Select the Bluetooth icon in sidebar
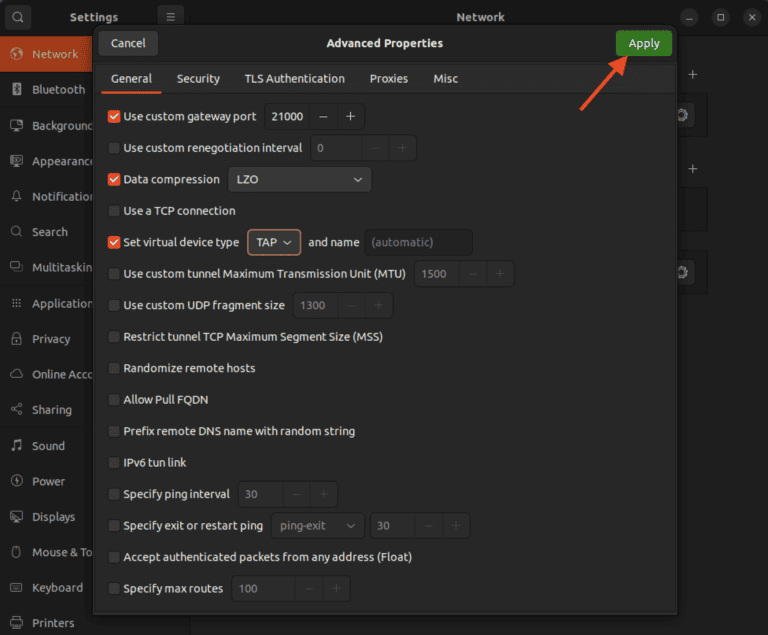The height and width of the screenshot is (635, 768). (x=16, y=89)
